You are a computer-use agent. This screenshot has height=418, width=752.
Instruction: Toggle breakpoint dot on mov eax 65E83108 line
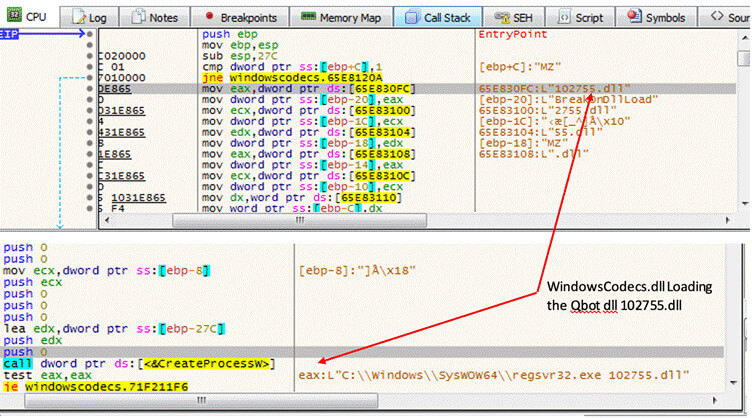89,154
